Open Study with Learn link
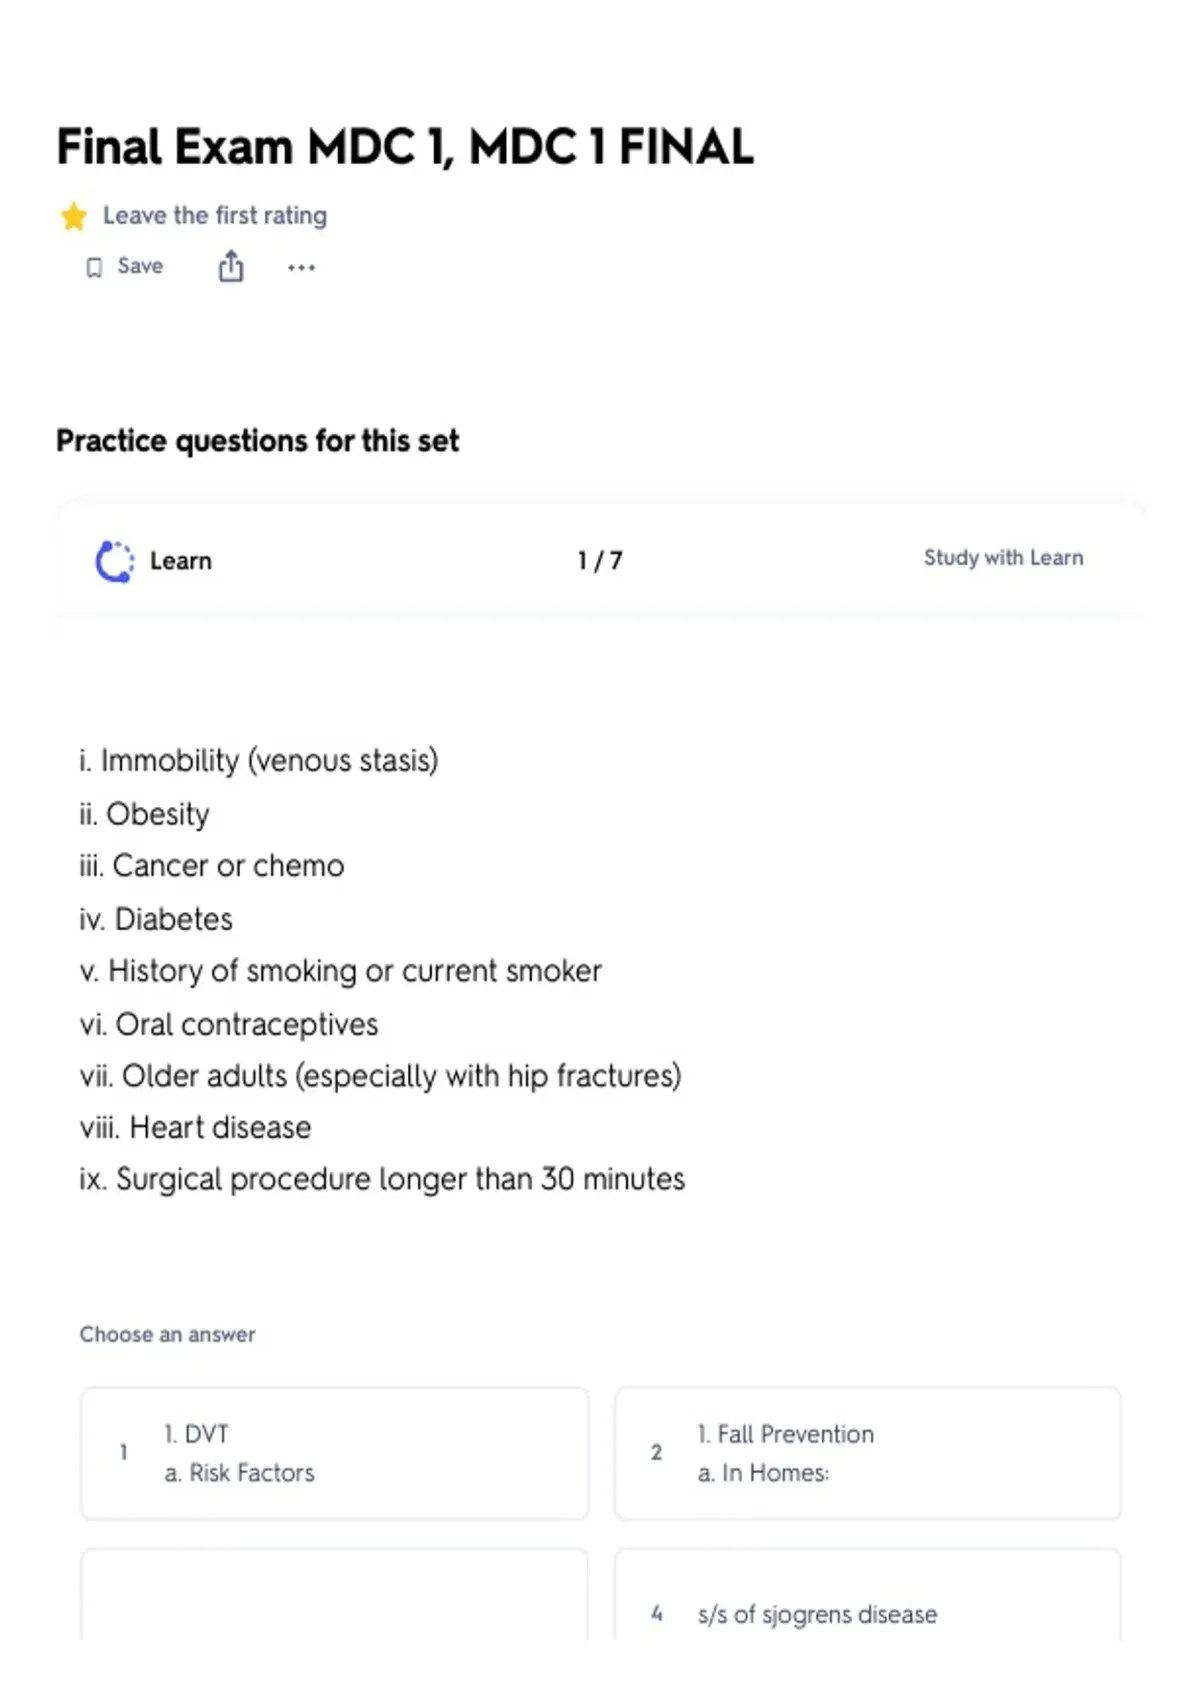 pyautogui.click(x=1003, y=558)
